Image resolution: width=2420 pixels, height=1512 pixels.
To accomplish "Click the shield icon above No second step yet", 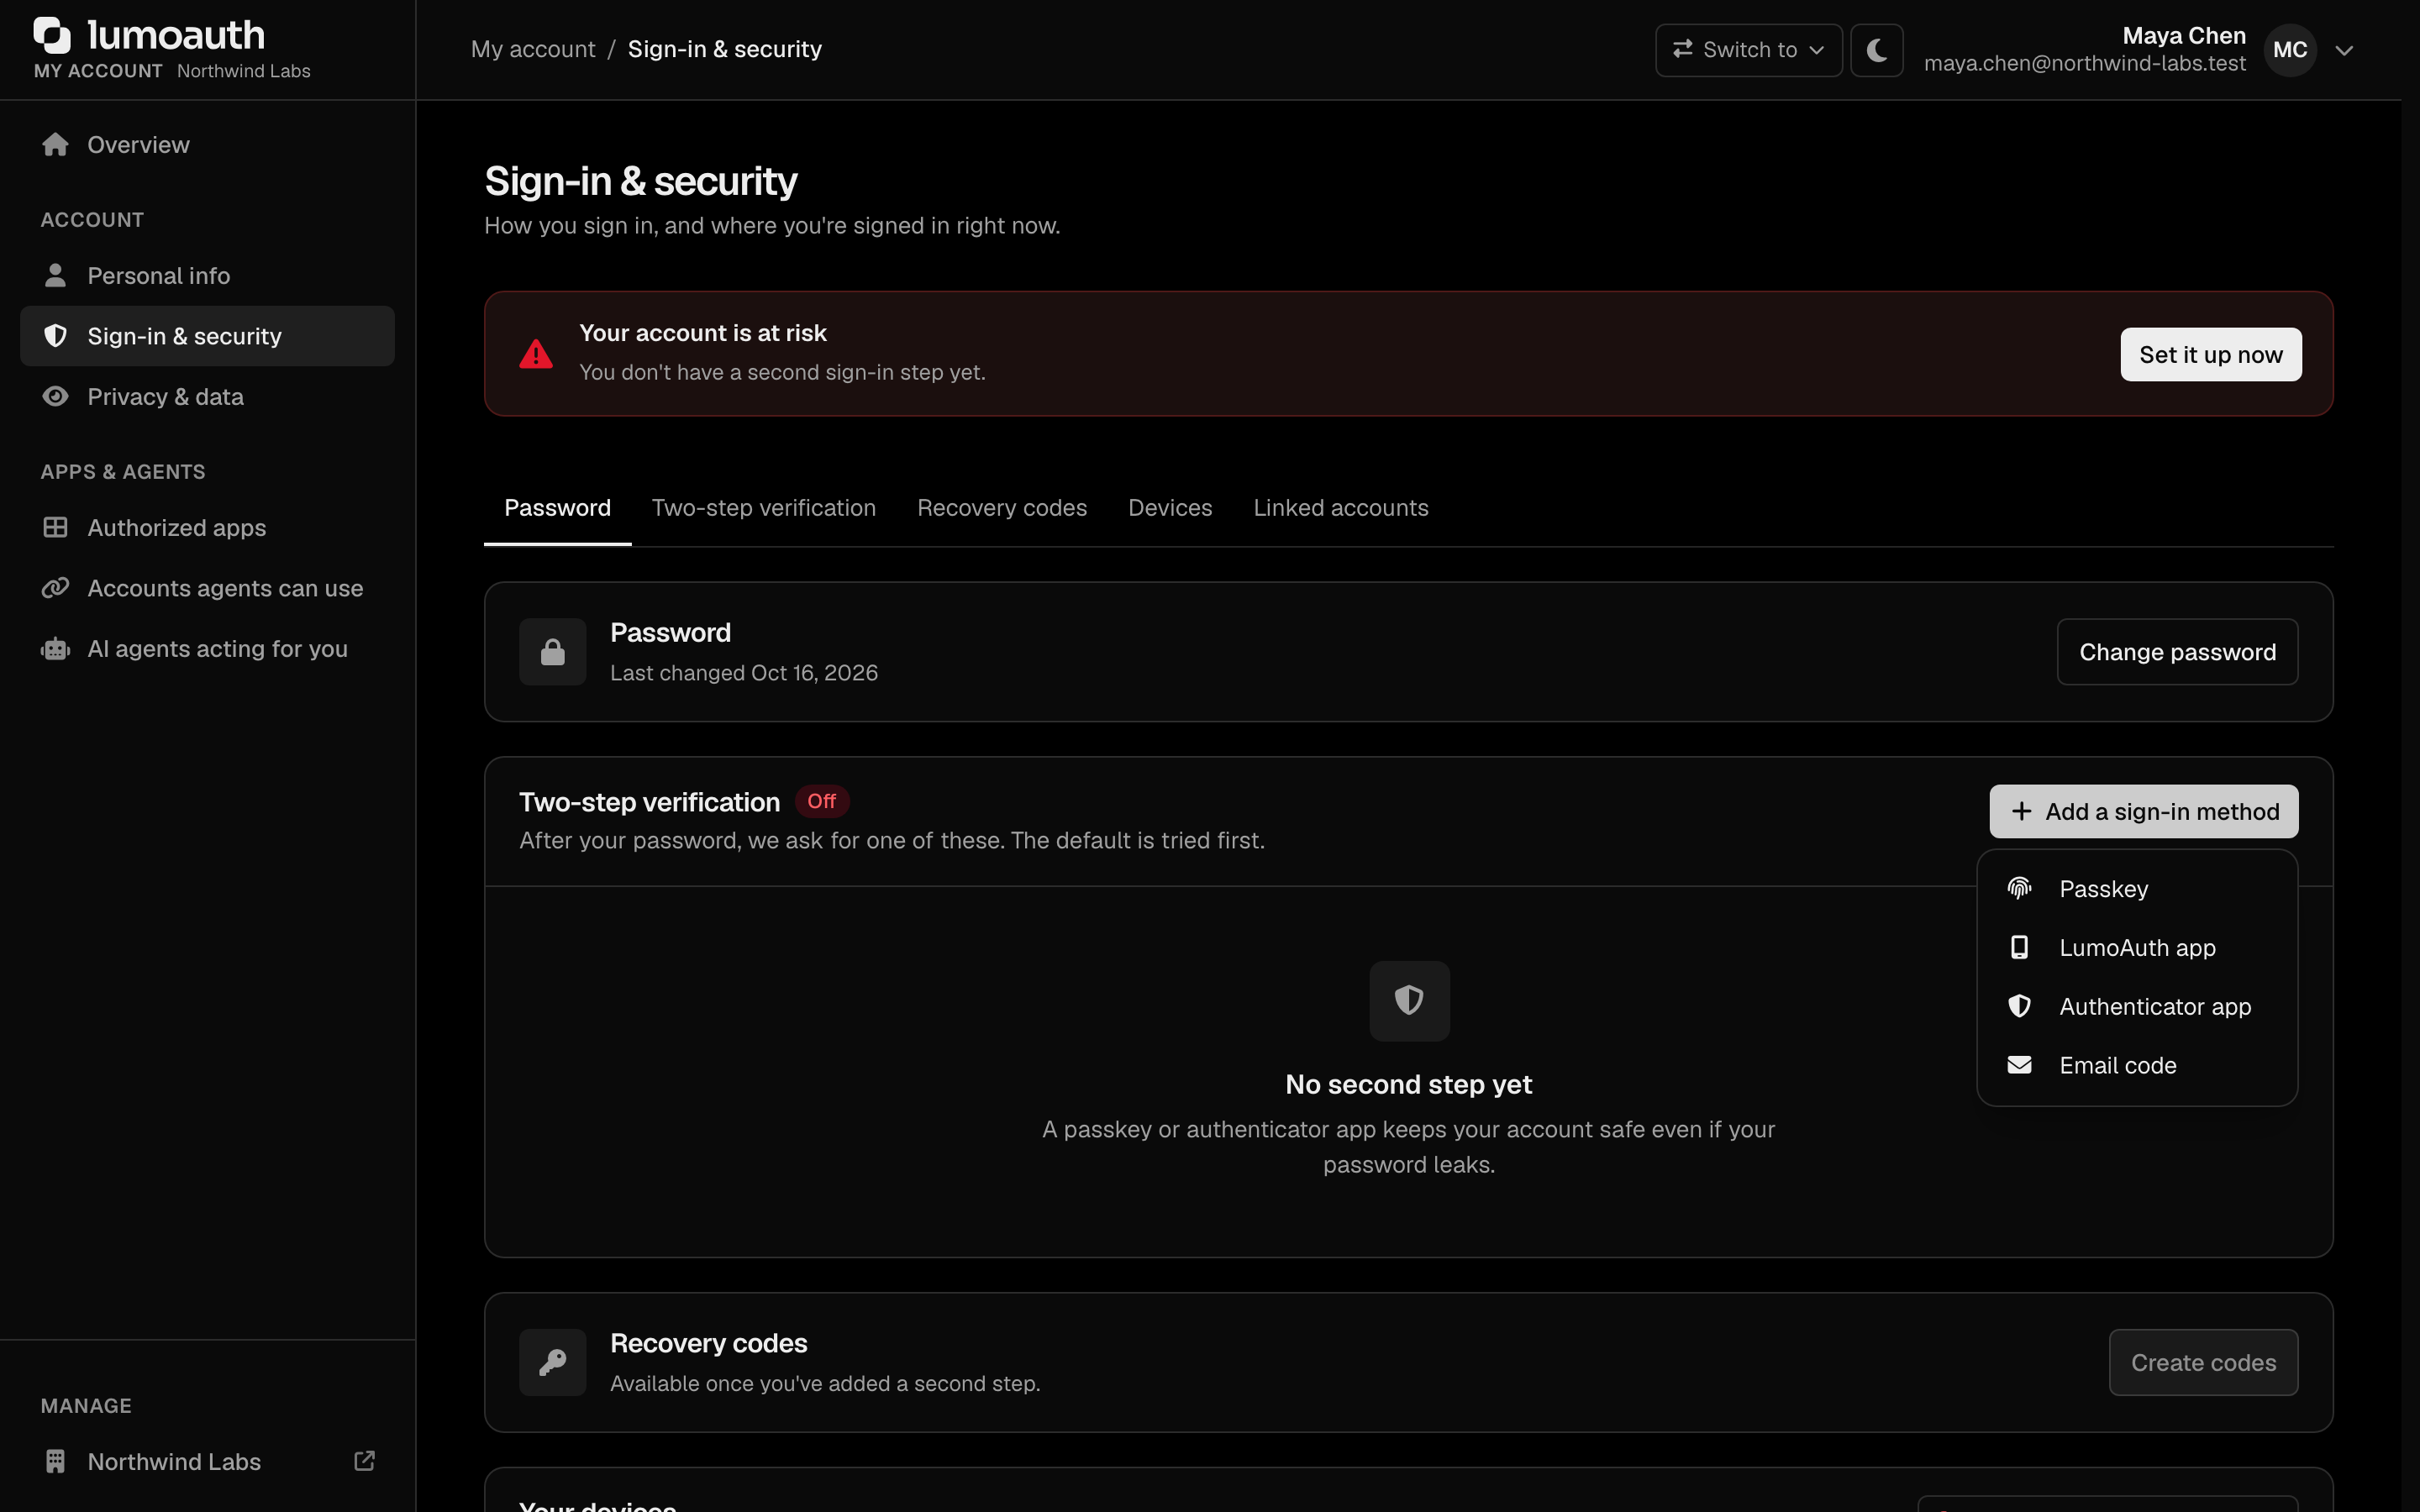I will [x=1409, y=1001].
